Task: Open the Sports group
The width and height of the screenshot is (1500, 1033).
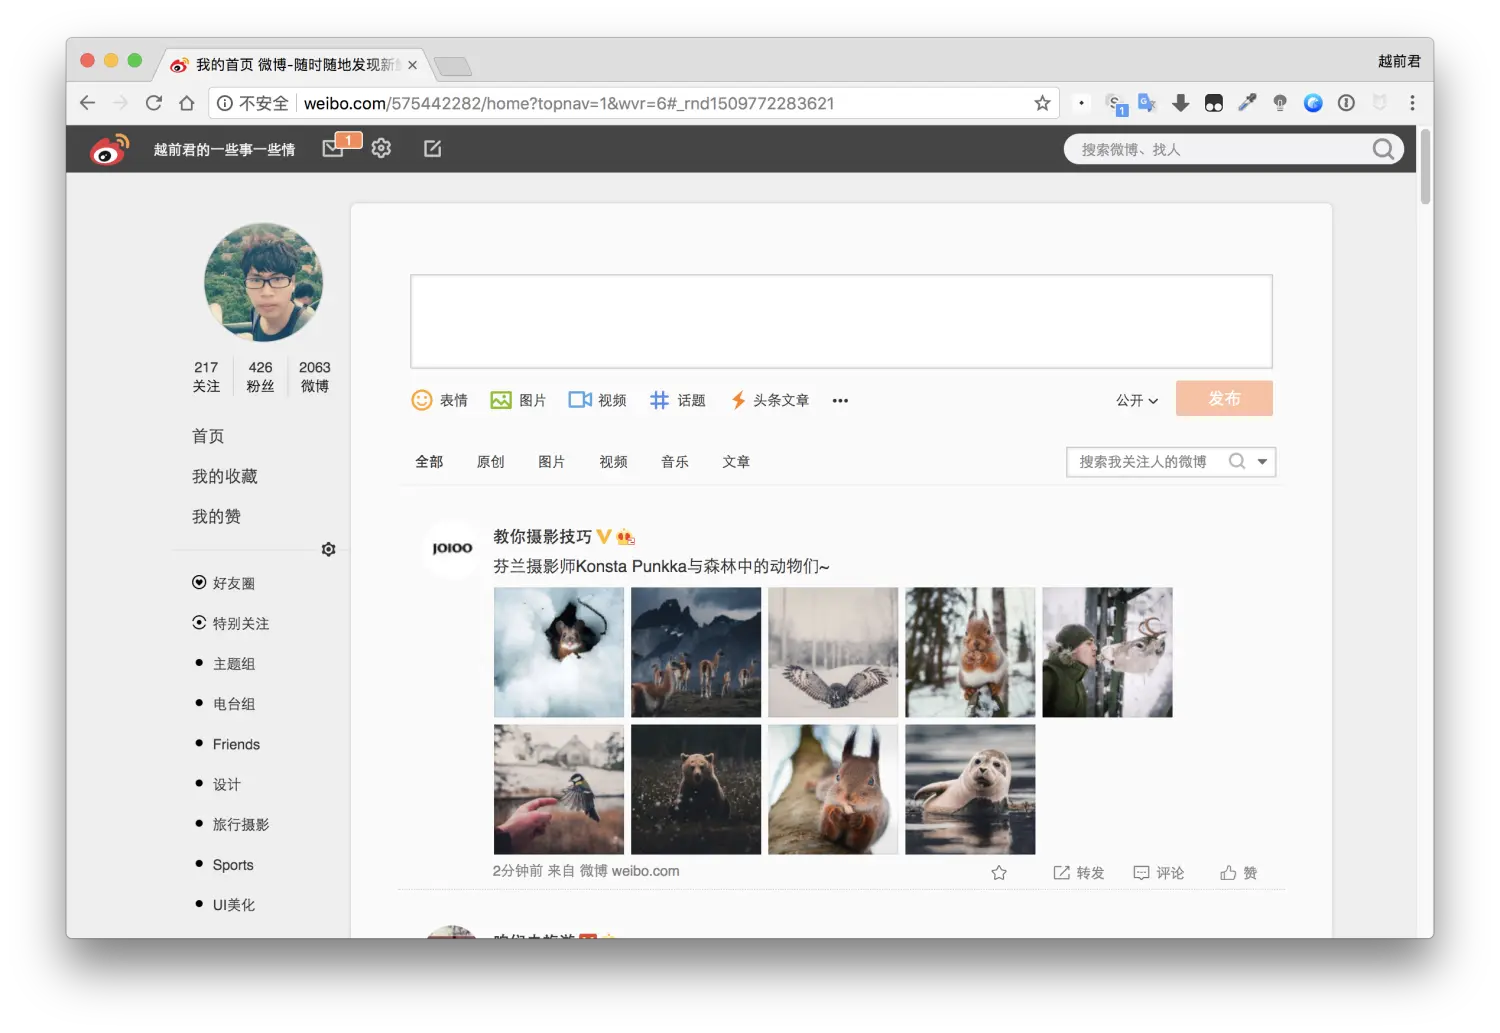Action: [233, 865]
